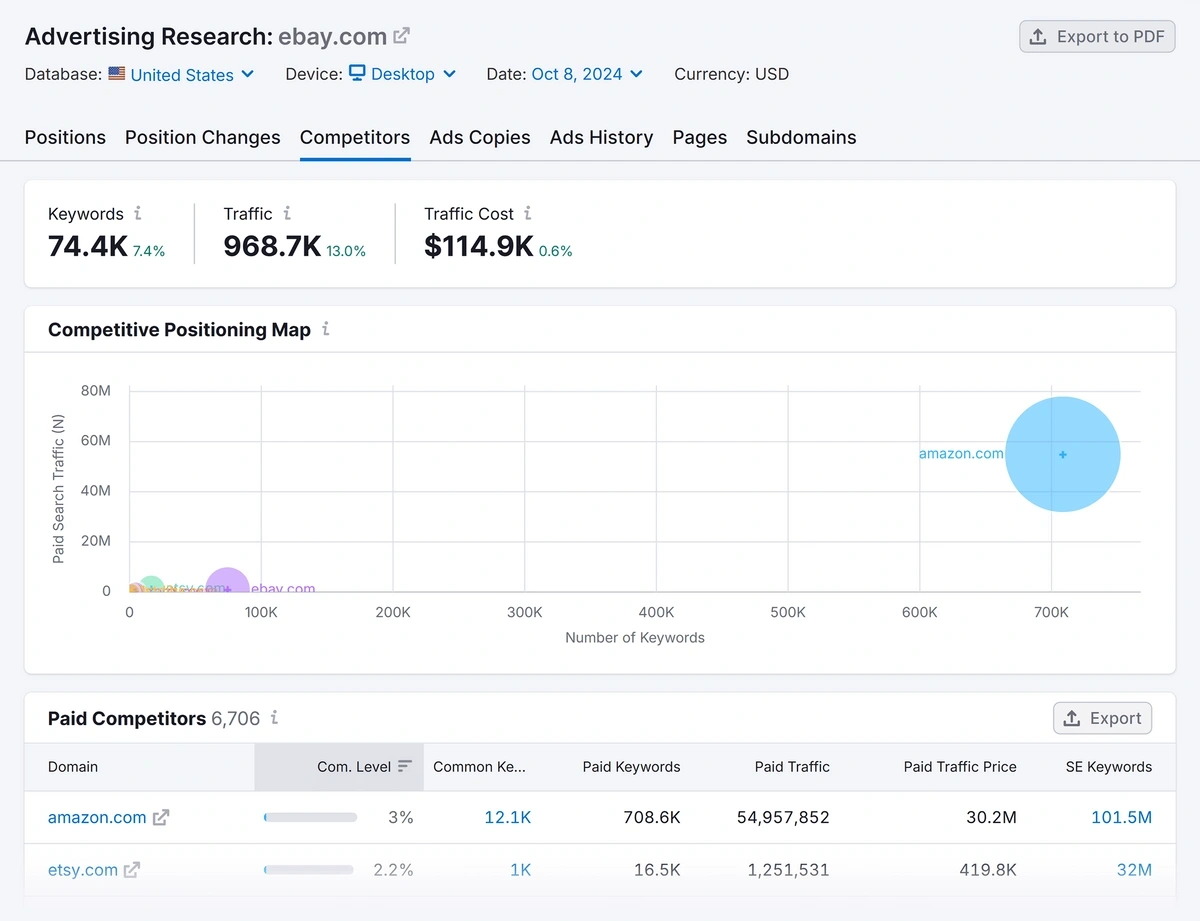Click the info icon next to Traffic

pyautogui.click(x=287, y=213)
